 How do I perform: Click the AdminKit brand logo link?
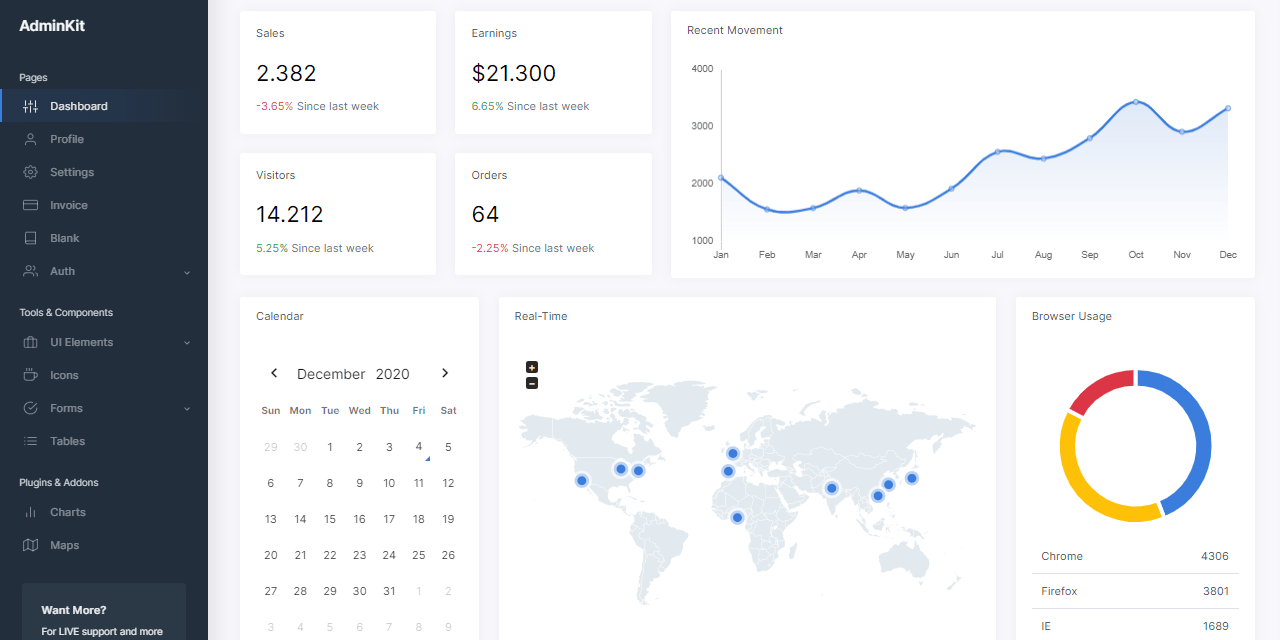[x=52, y=26]
